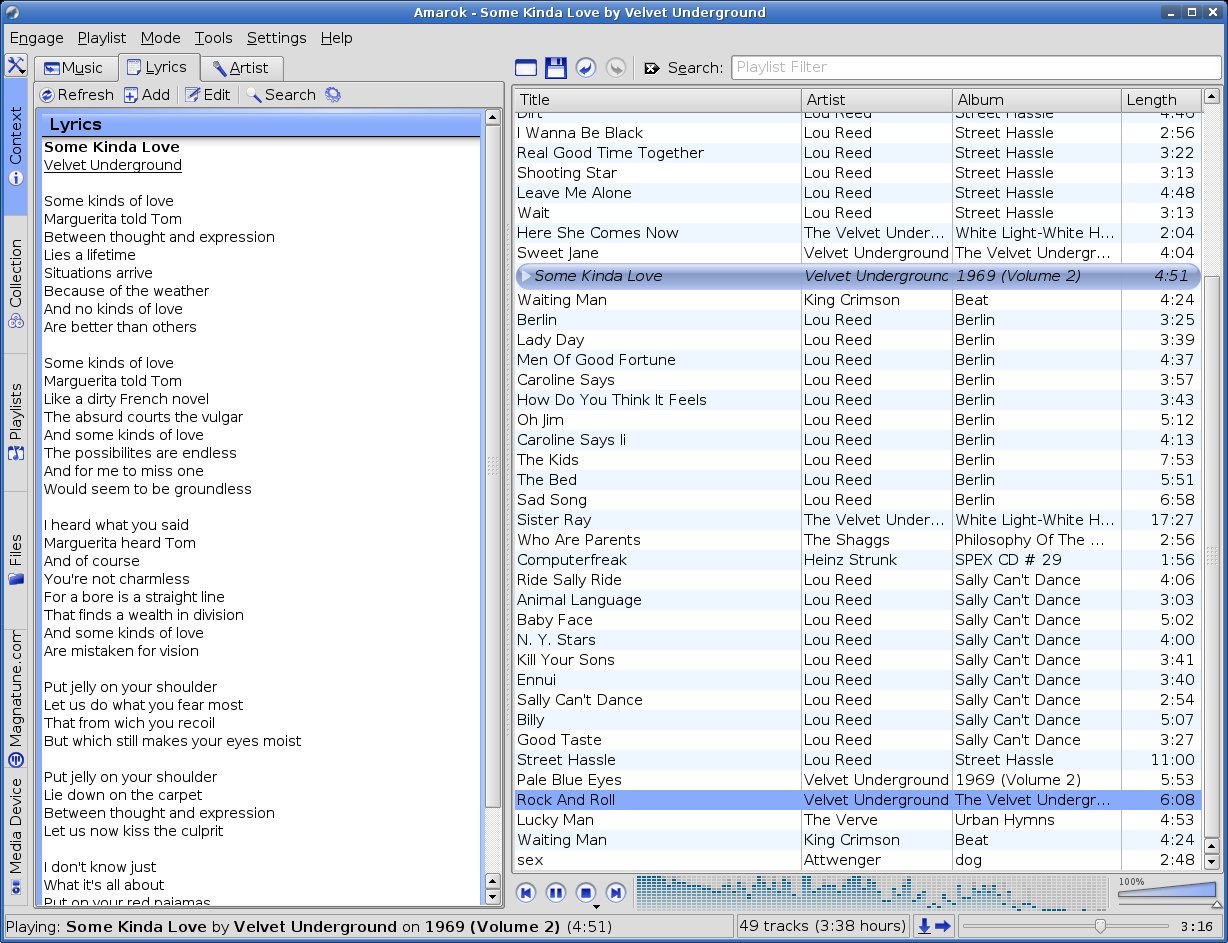Select the Lyrics tab
The height and width of the screenshot is (943, 1228).
point(158,67)
